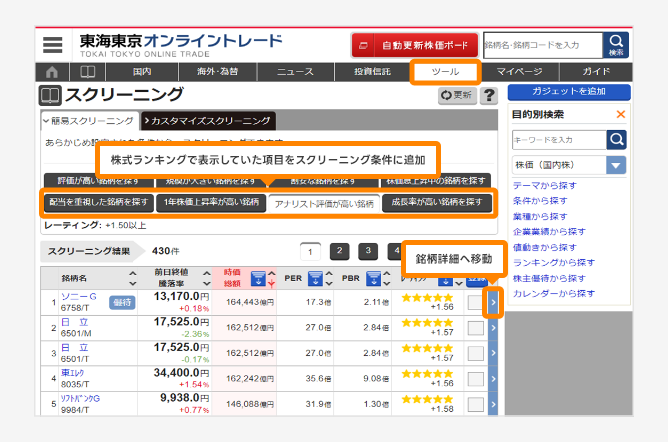
Task: Click the 優待 badge on ソニーG row
Action: coord(122,302)
